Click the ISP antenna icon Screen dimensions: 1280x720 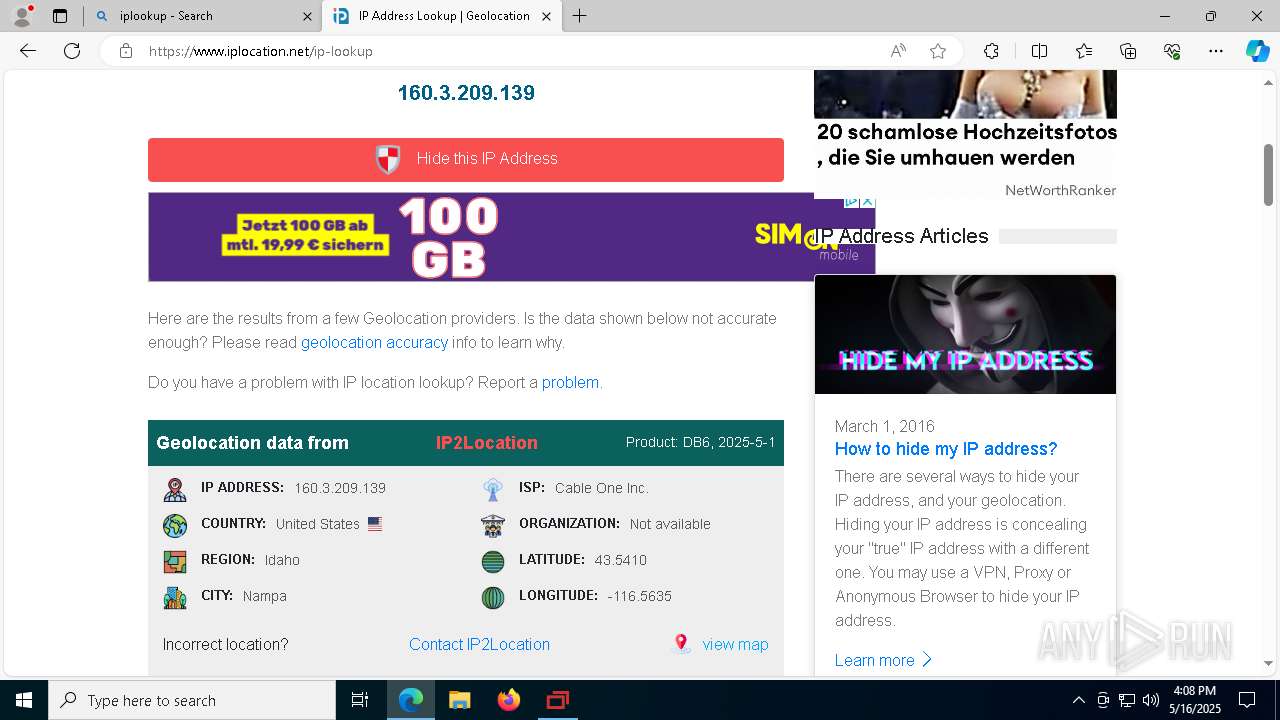[x=493, y=490]
